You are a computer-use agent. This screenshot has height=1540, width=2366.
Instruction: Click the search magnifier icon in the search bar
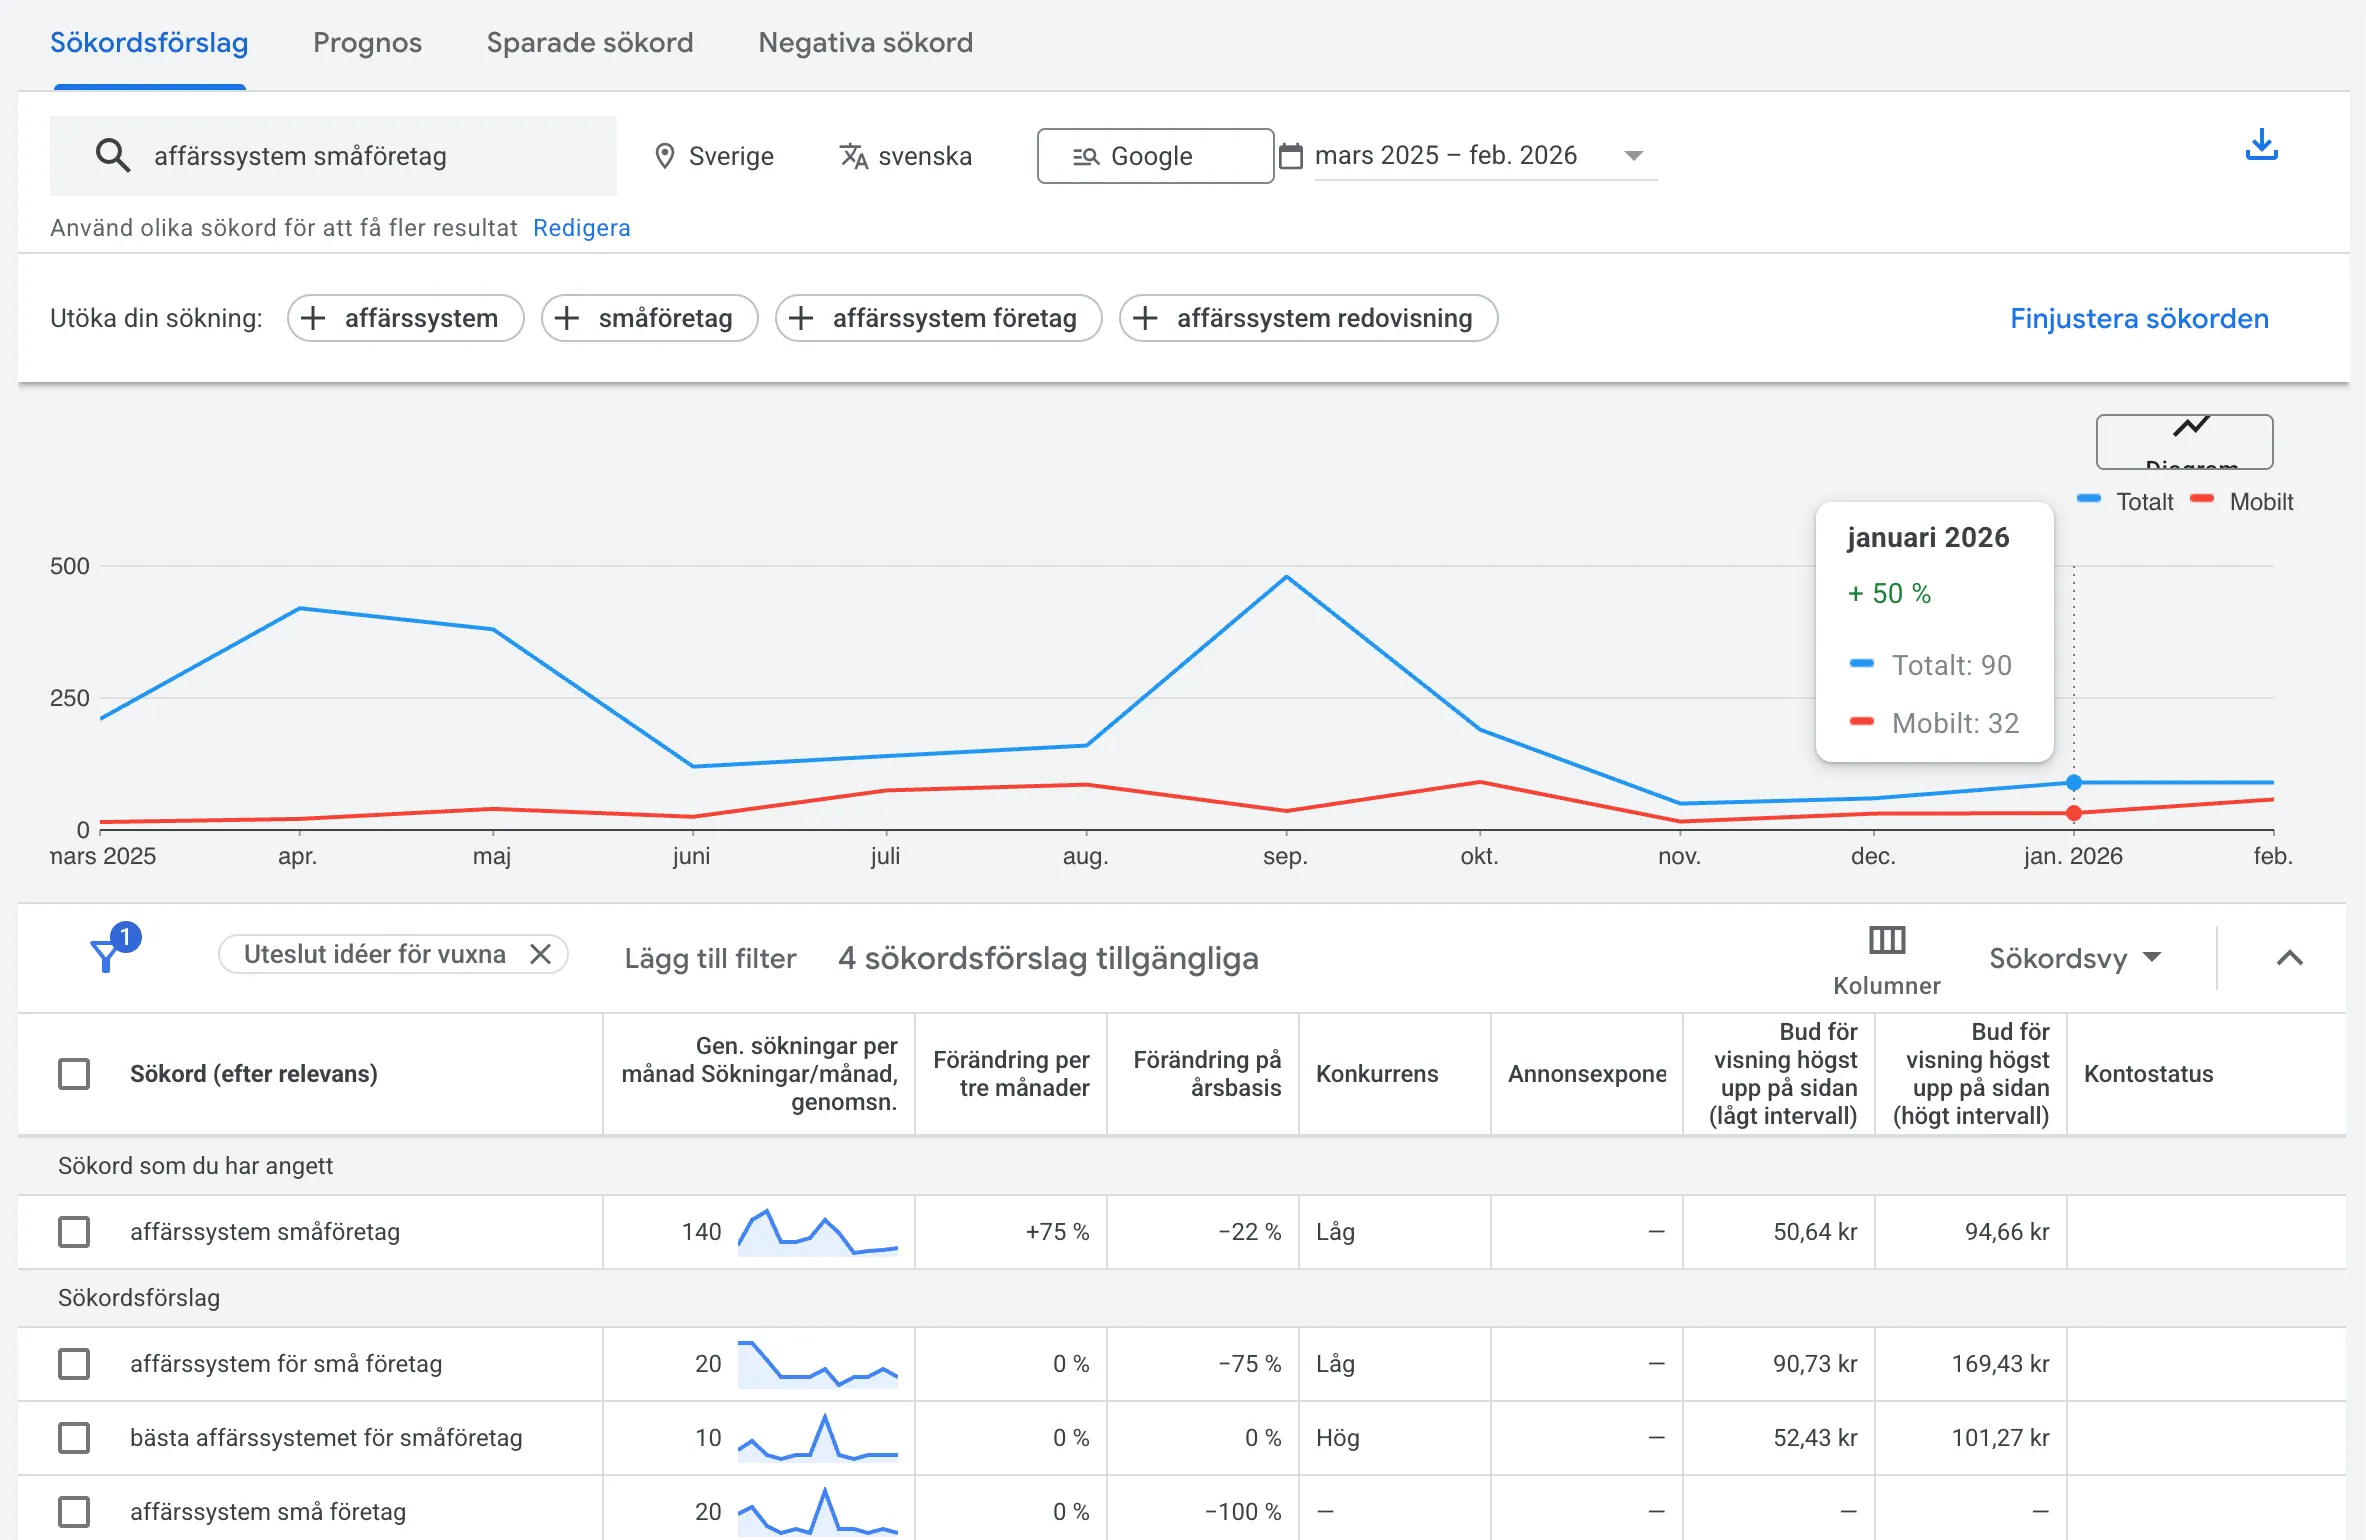tap(113, 155)
